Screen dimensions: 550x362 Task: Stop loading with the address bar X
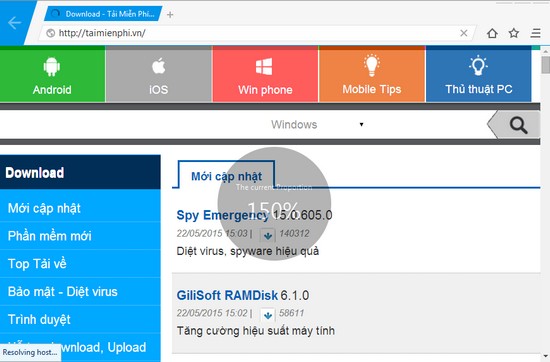[x=463, y=33]
